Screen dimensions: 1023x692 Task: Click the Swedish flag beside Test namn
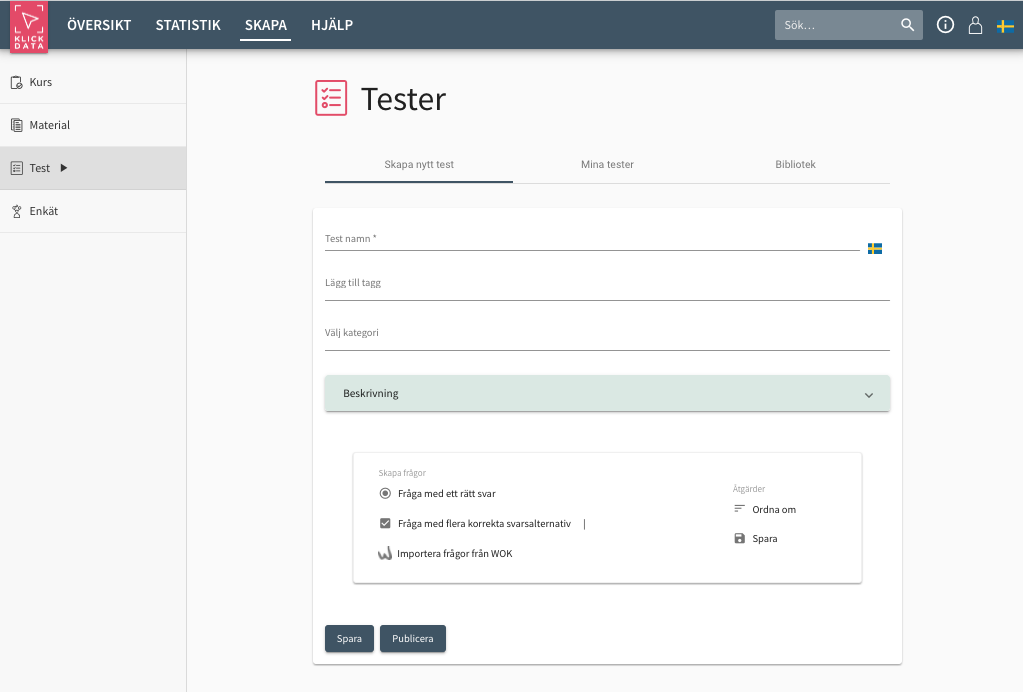(x=875, y=248)
